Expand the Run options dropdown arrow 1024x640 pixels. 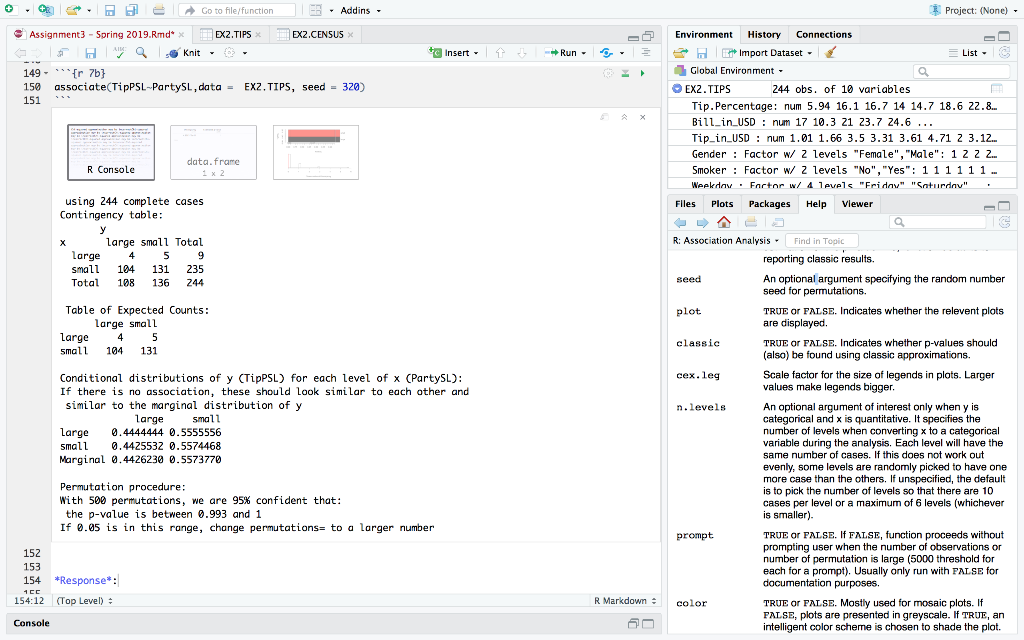[x=584, y=54]
